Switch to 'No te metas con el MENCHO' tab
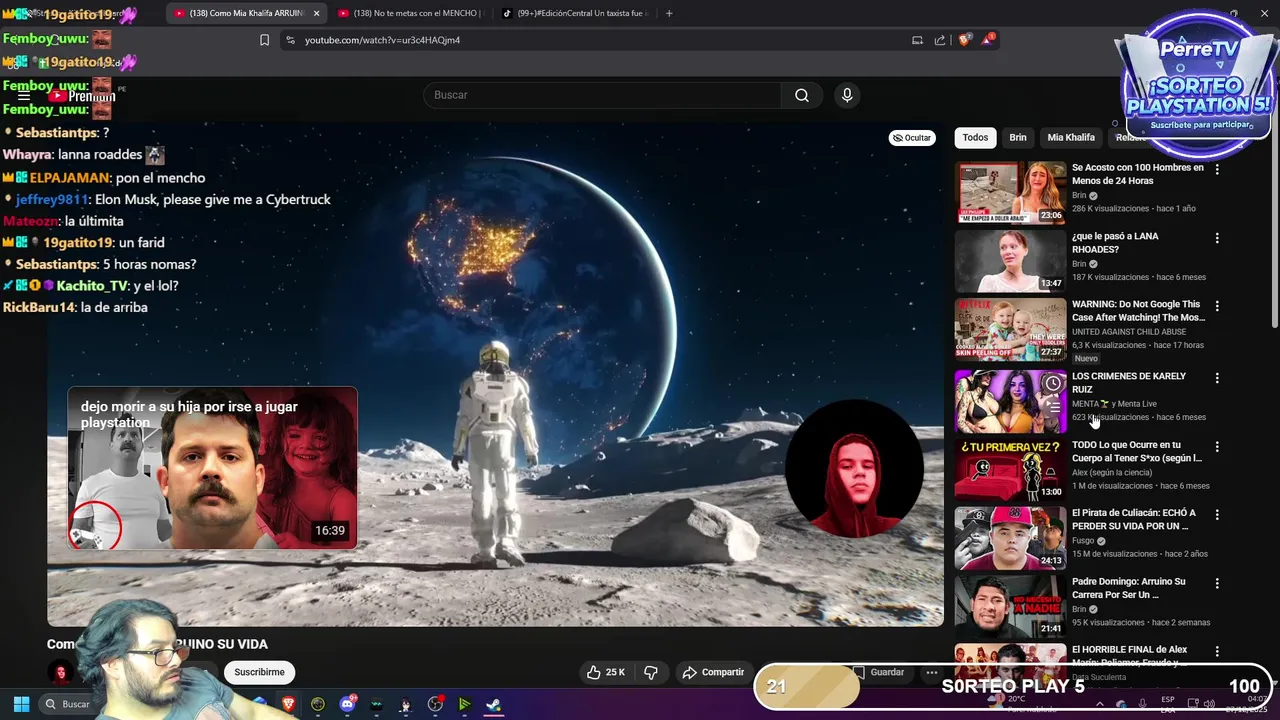The height and width of the screenshot is (720, 1280). [x=410, y=13]
